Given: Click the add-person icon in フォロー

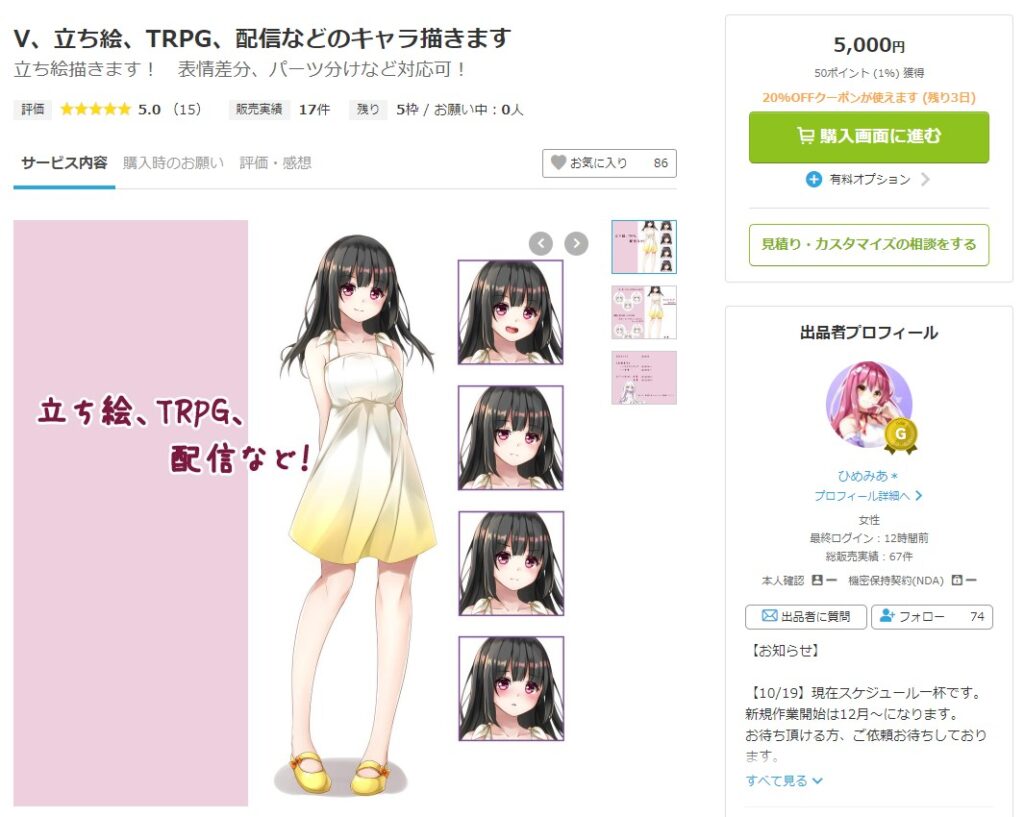Looking at the screenshot, I should tap(887, 615).
